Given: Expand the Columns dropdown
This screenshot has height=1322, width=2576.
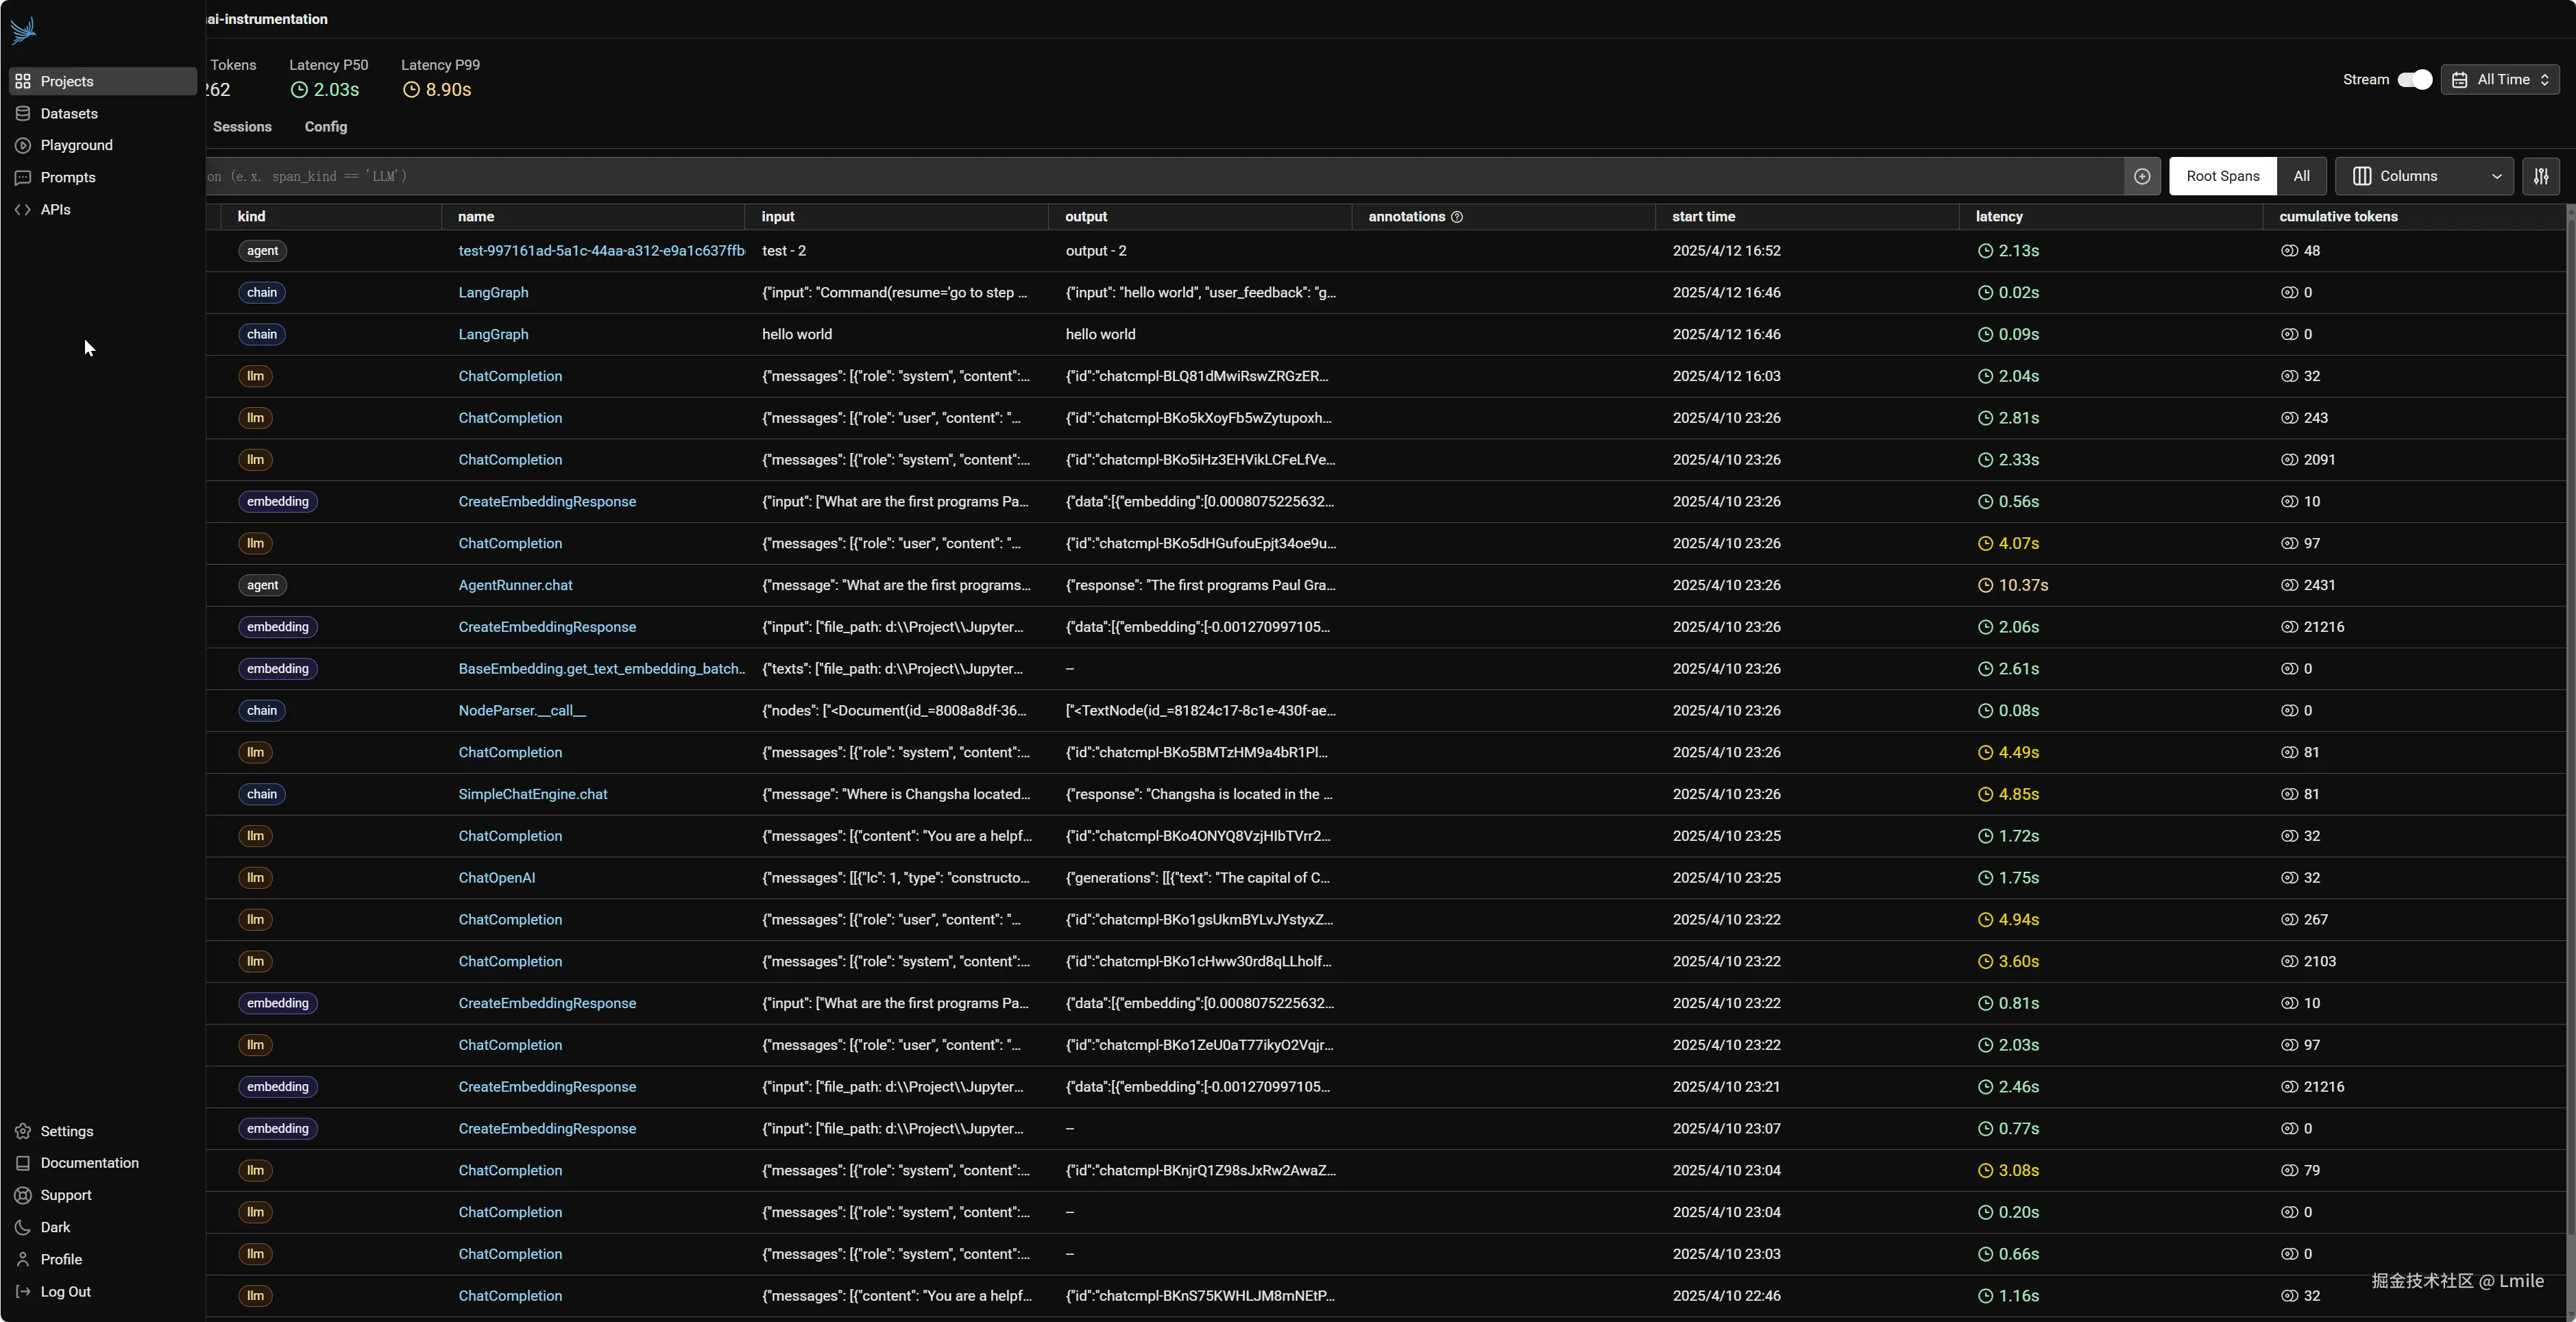Looking at the screenshot, I should pyautogui.click(x=2424, y=176).
